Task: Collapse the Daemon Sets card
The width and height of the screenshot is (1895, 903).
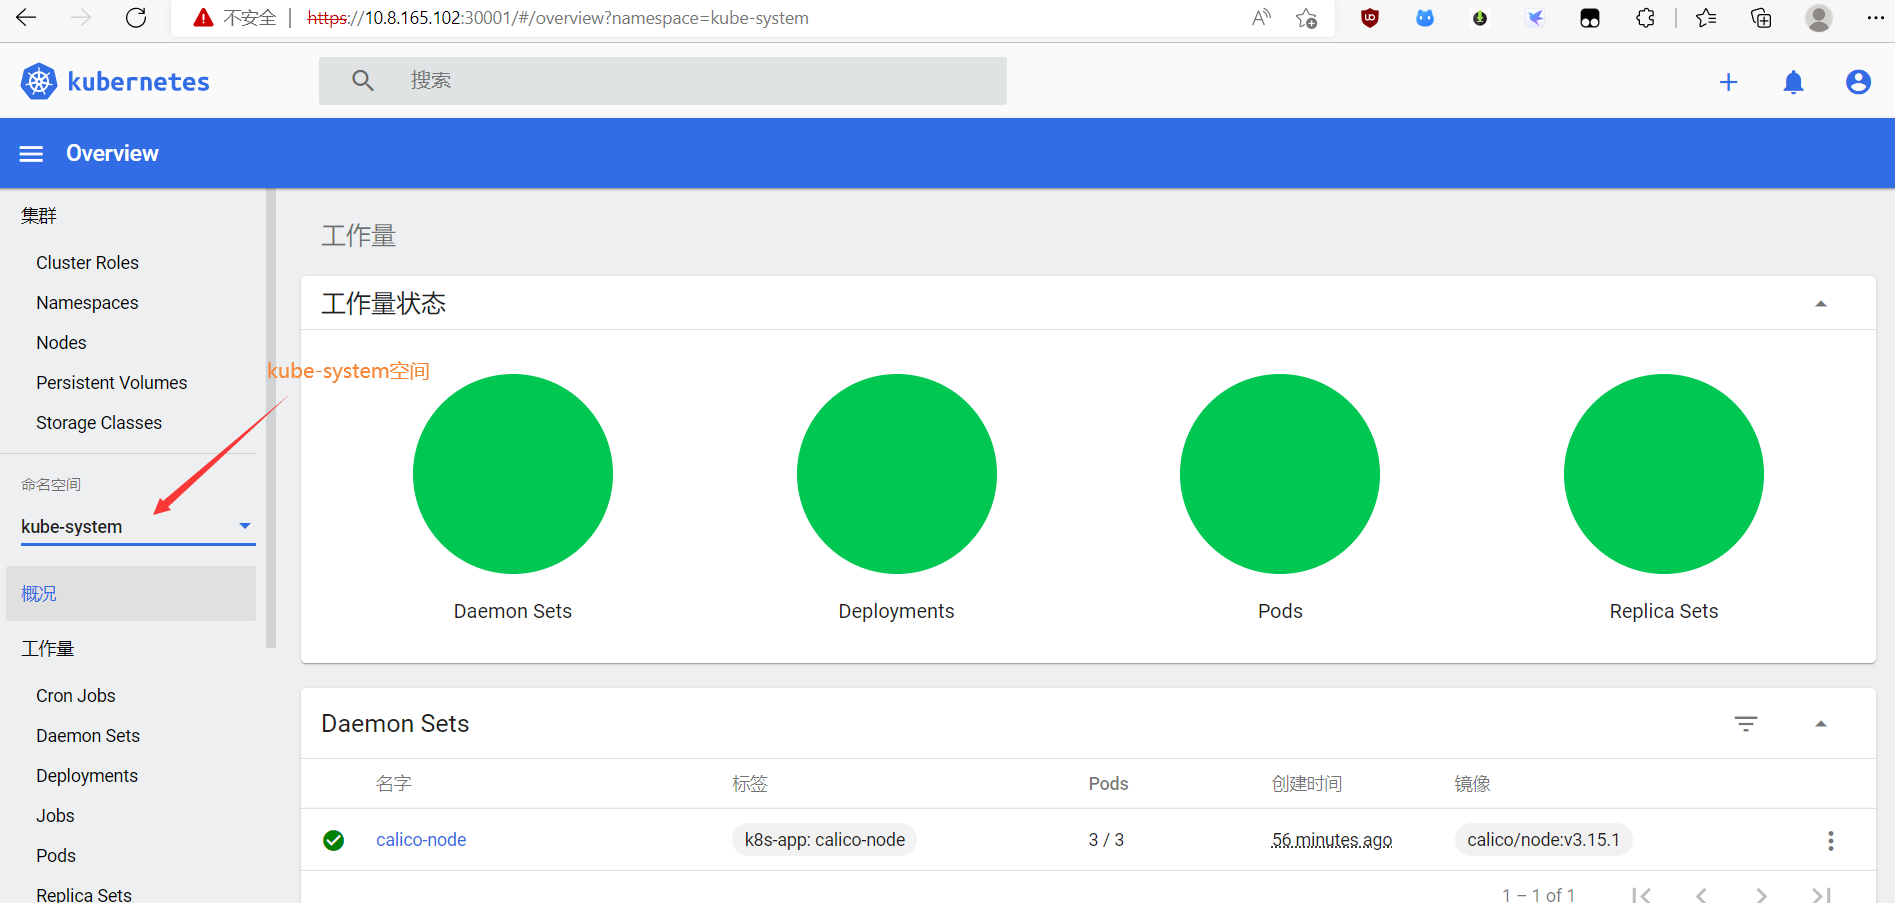Action: click(x=1821, y=724)
